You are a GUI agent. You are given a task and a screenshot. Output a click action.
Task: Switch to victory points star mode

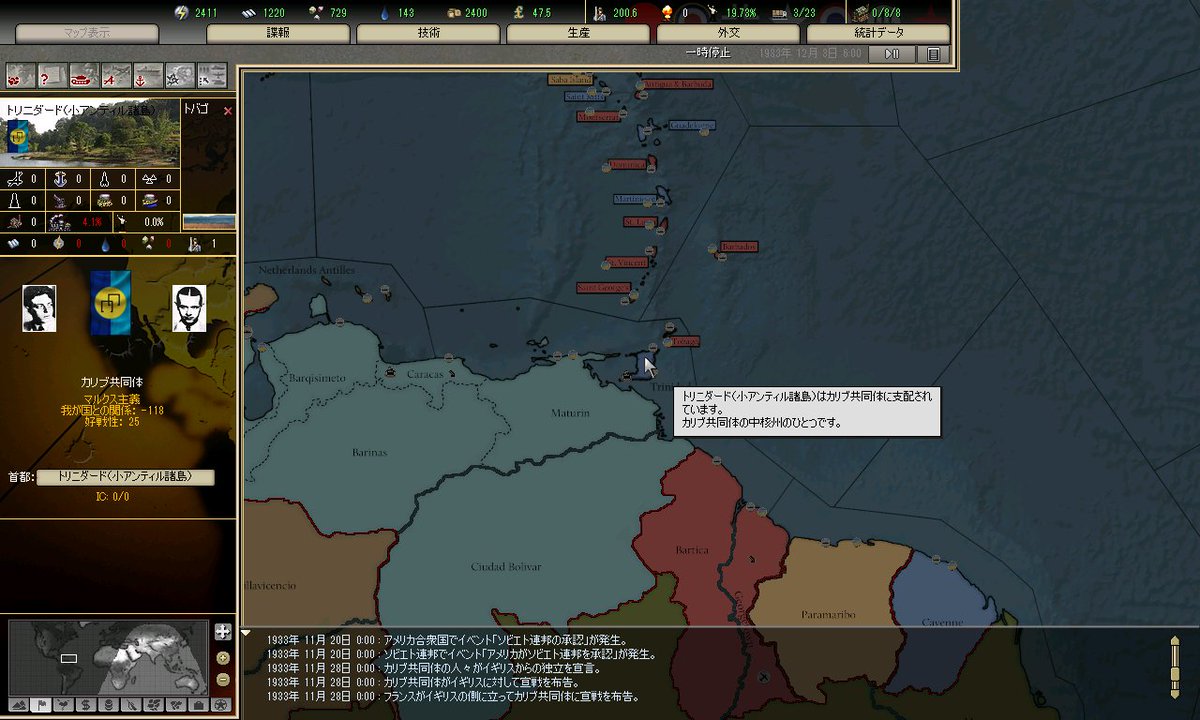222,705
